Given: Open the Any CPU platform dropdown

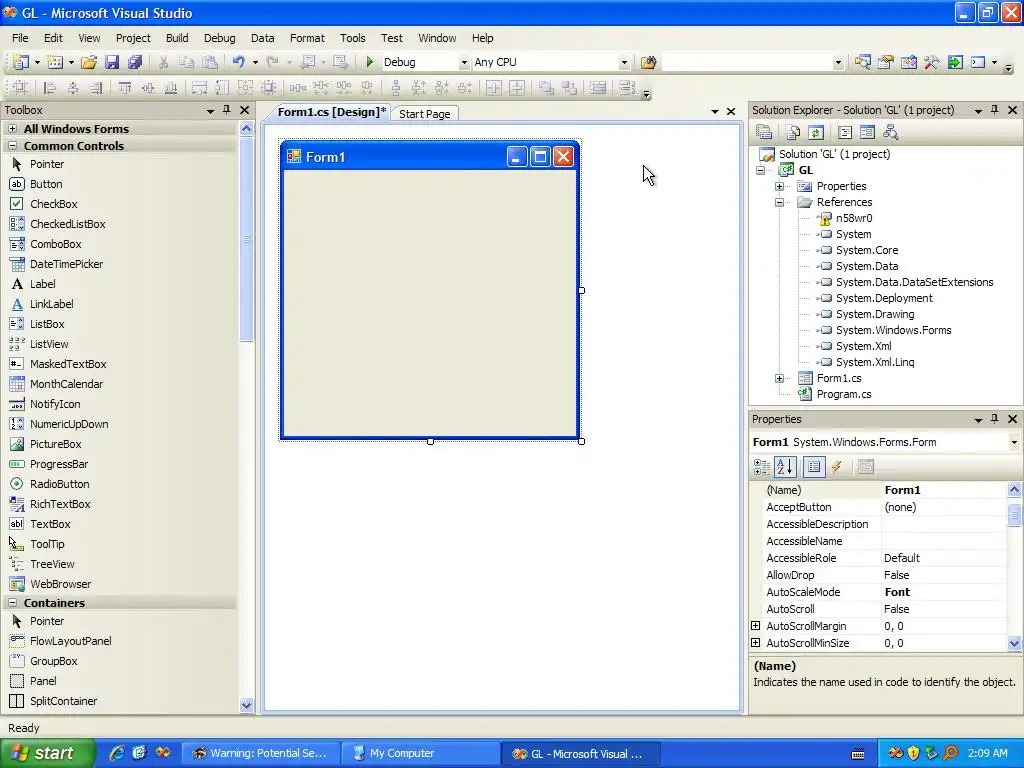Looking at the screenshot, I should pos(624,63).
